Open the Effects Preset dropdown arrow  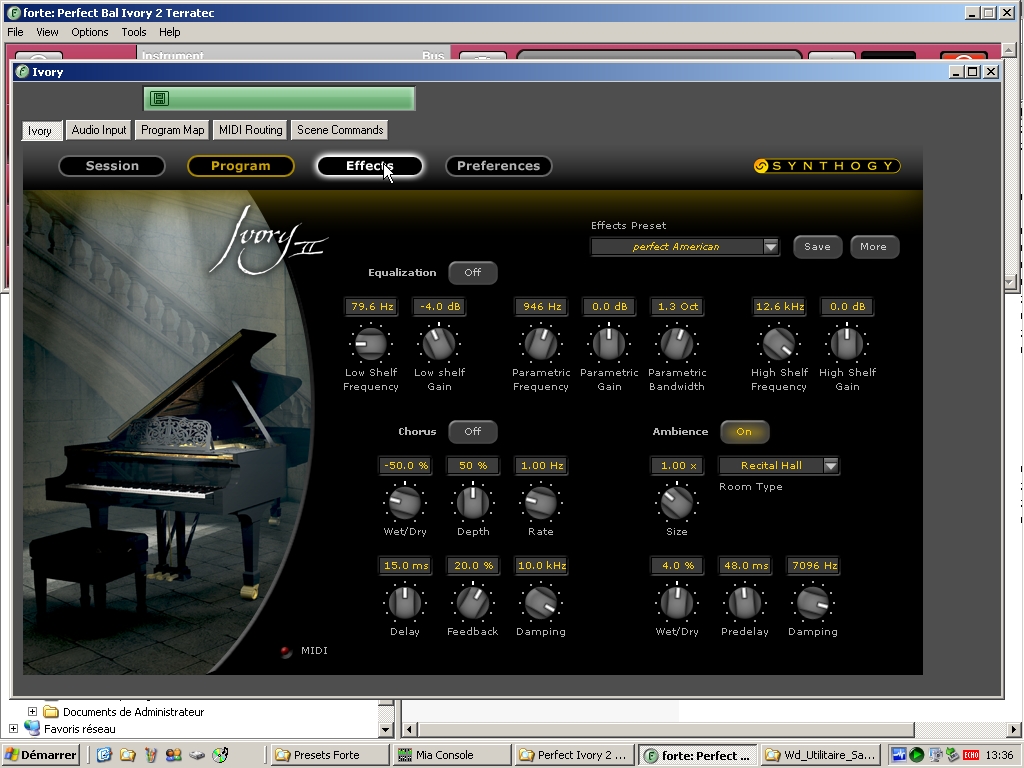point(771,246)
